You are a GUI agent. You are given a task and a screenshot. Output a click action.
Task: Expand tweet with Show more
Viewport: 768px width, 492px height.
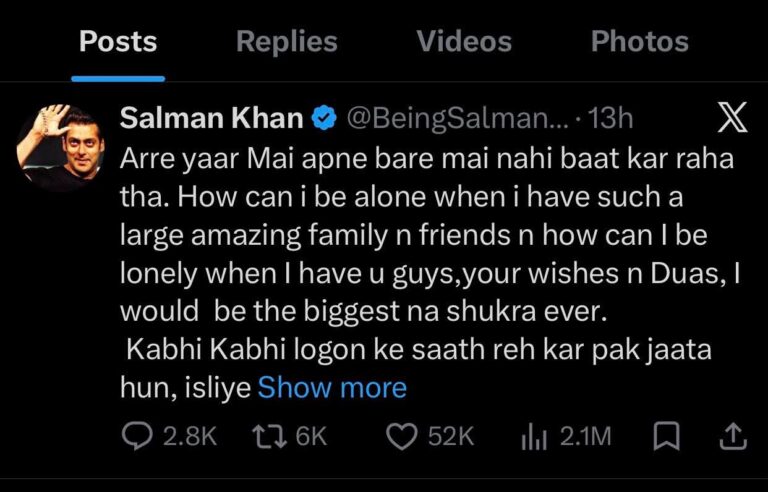(x=332, y=388)
